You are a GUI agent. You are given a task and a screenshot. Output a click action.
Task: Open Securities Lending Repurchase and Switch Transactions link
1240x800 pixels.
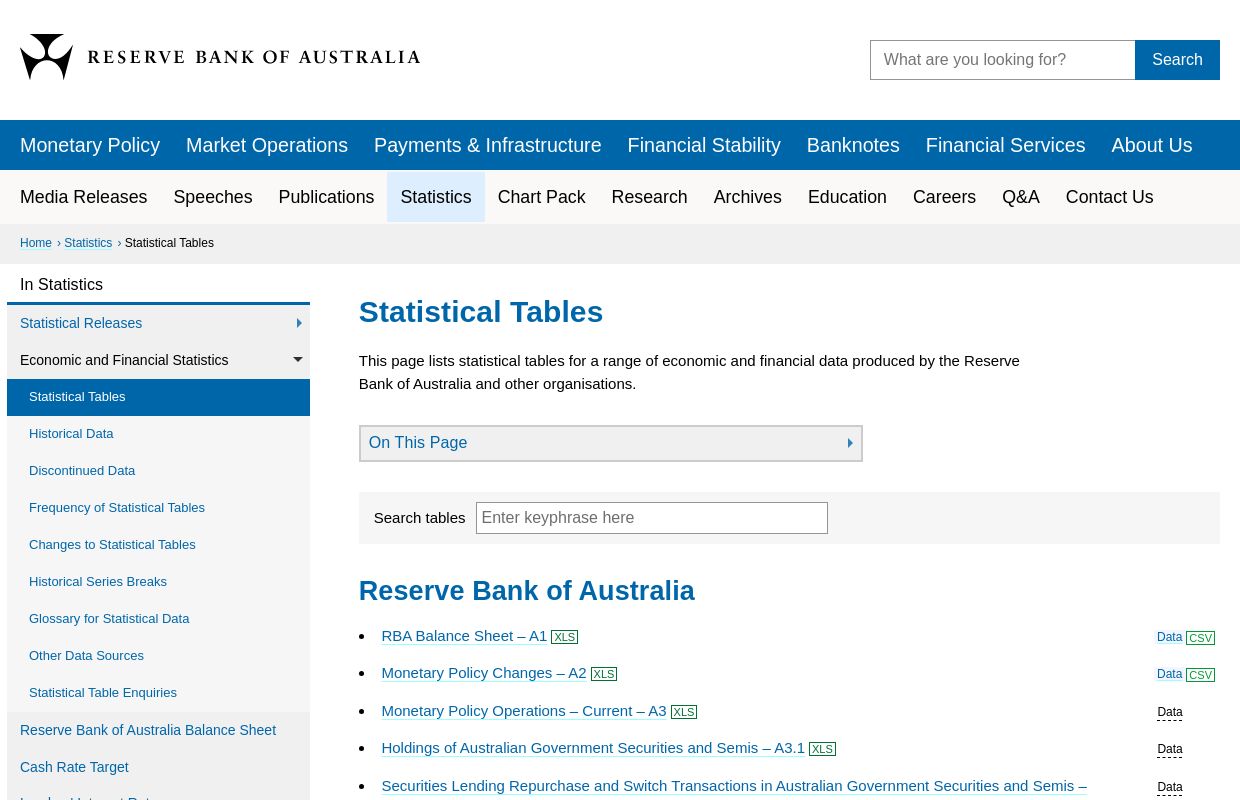[x=734, y=786]
